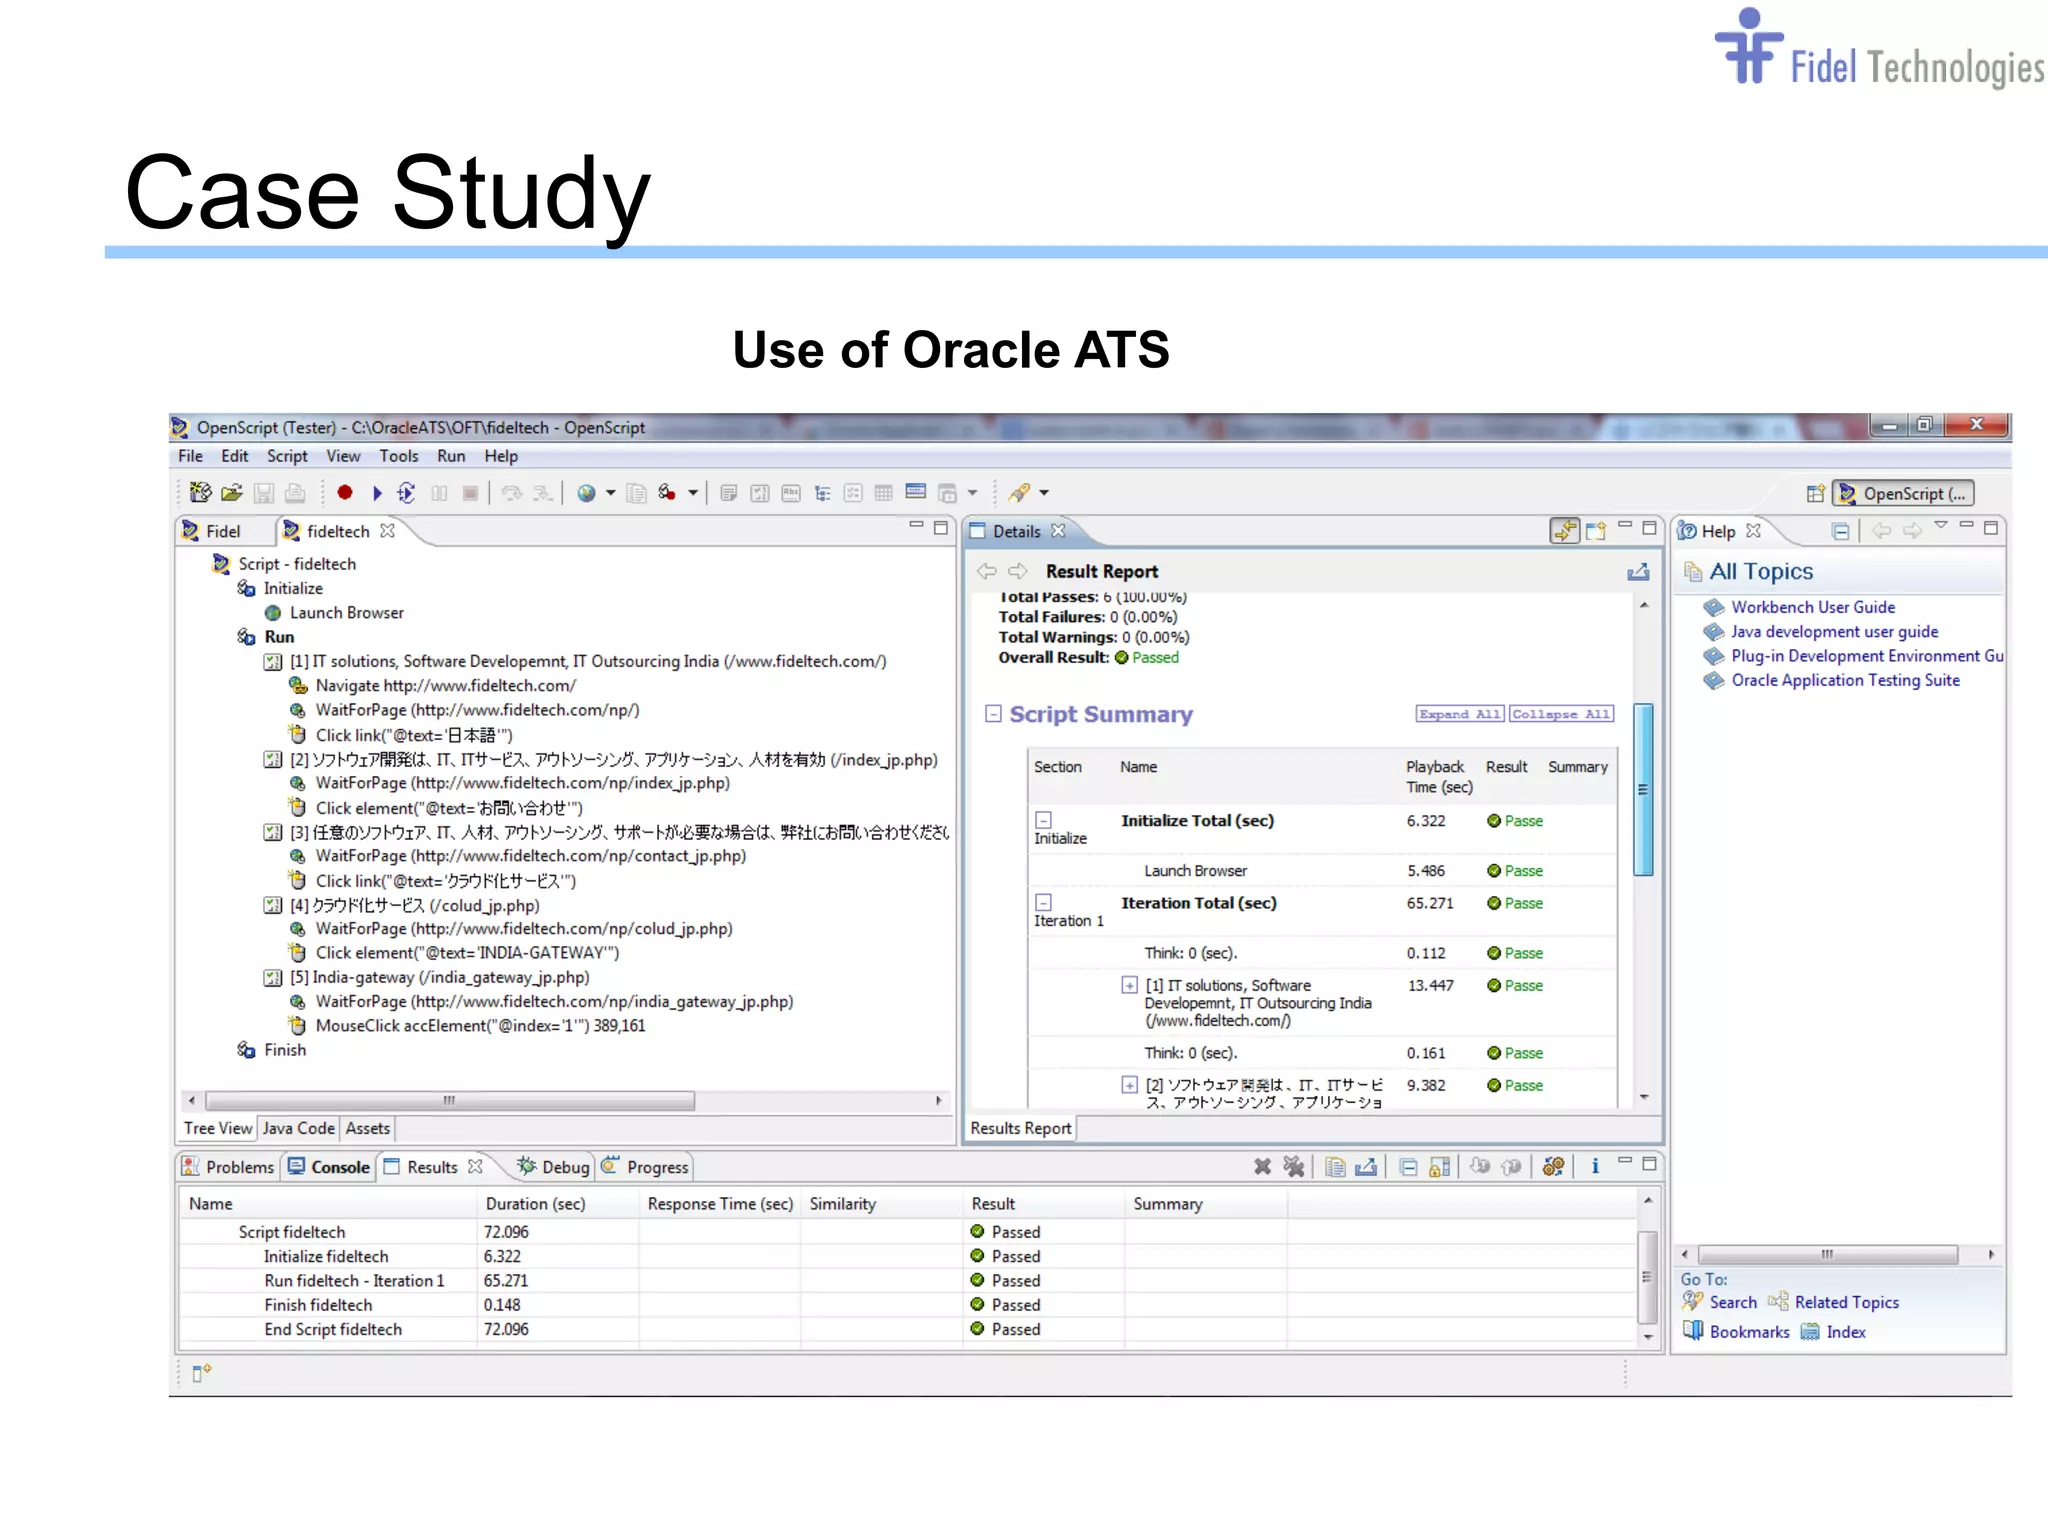This screenshot has width=2048, height=1536.
Task: Open Java development user guide topic
Action: (1834, 632)
